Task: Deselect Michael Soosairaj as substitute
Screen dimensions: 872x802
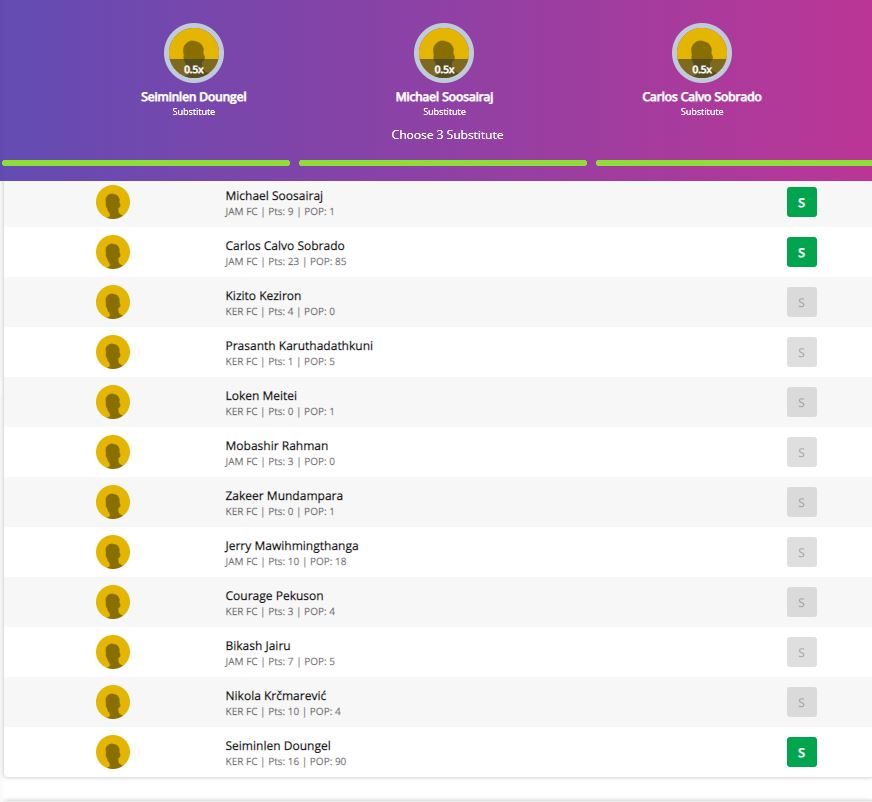Action: (801, 202)
